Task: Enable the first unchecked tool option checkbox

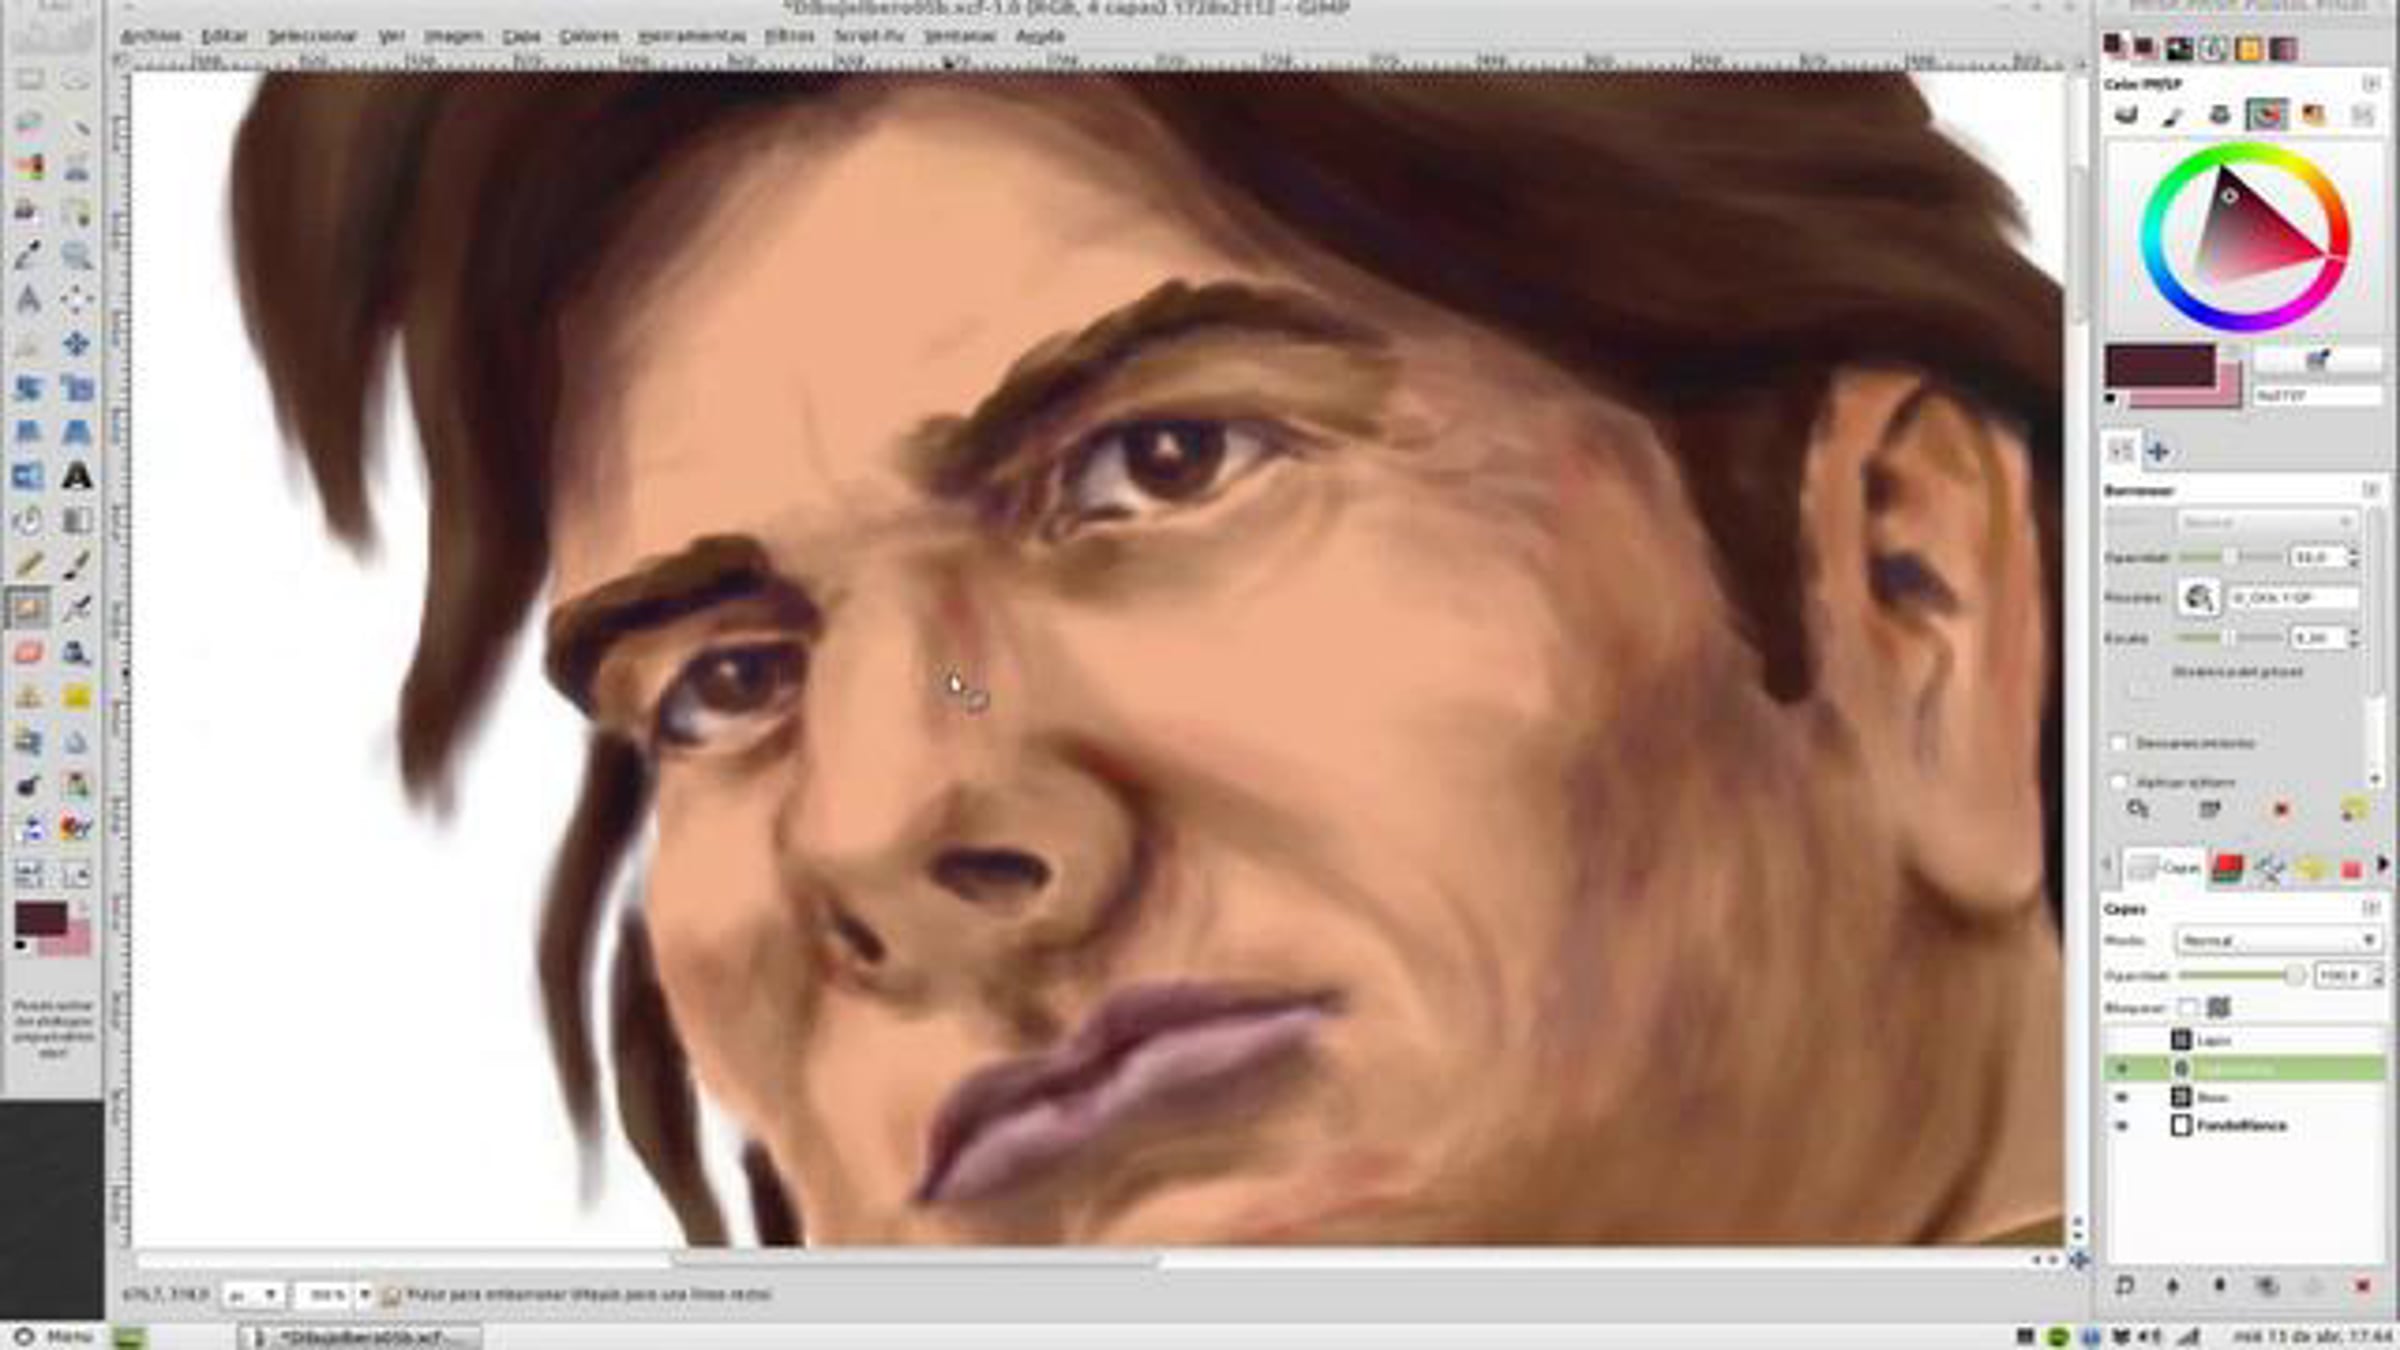Action: pos(2119,743)
